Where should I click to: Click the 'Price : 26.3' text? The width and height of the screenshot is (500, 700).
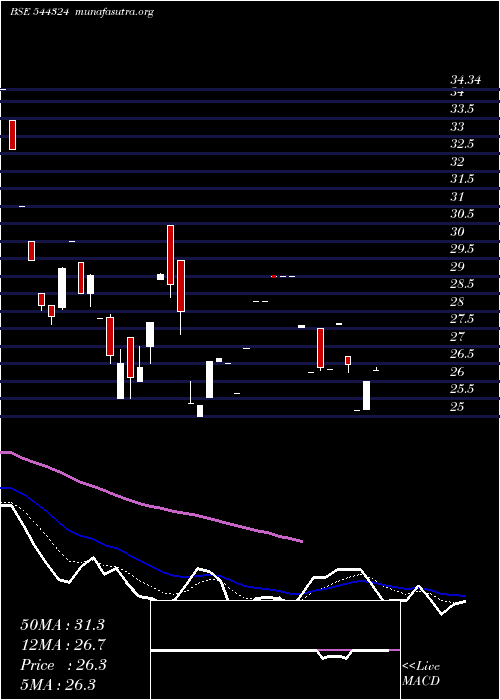tap(63, 665)
